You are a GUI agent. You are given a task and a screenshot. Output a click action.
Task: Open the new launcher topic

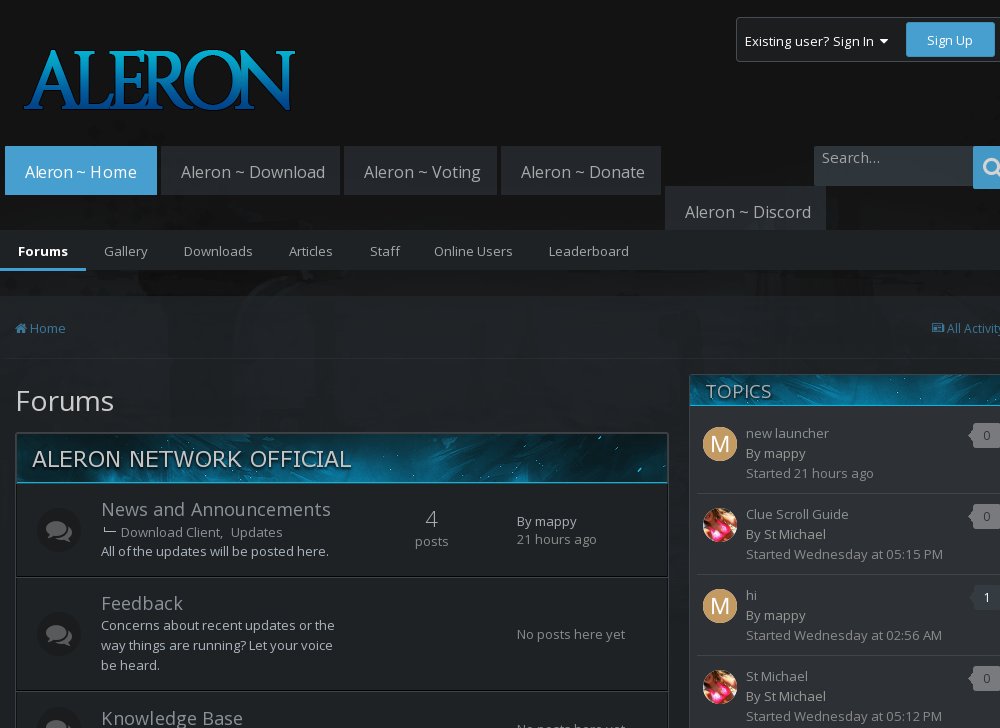click(x=788, y=433)
